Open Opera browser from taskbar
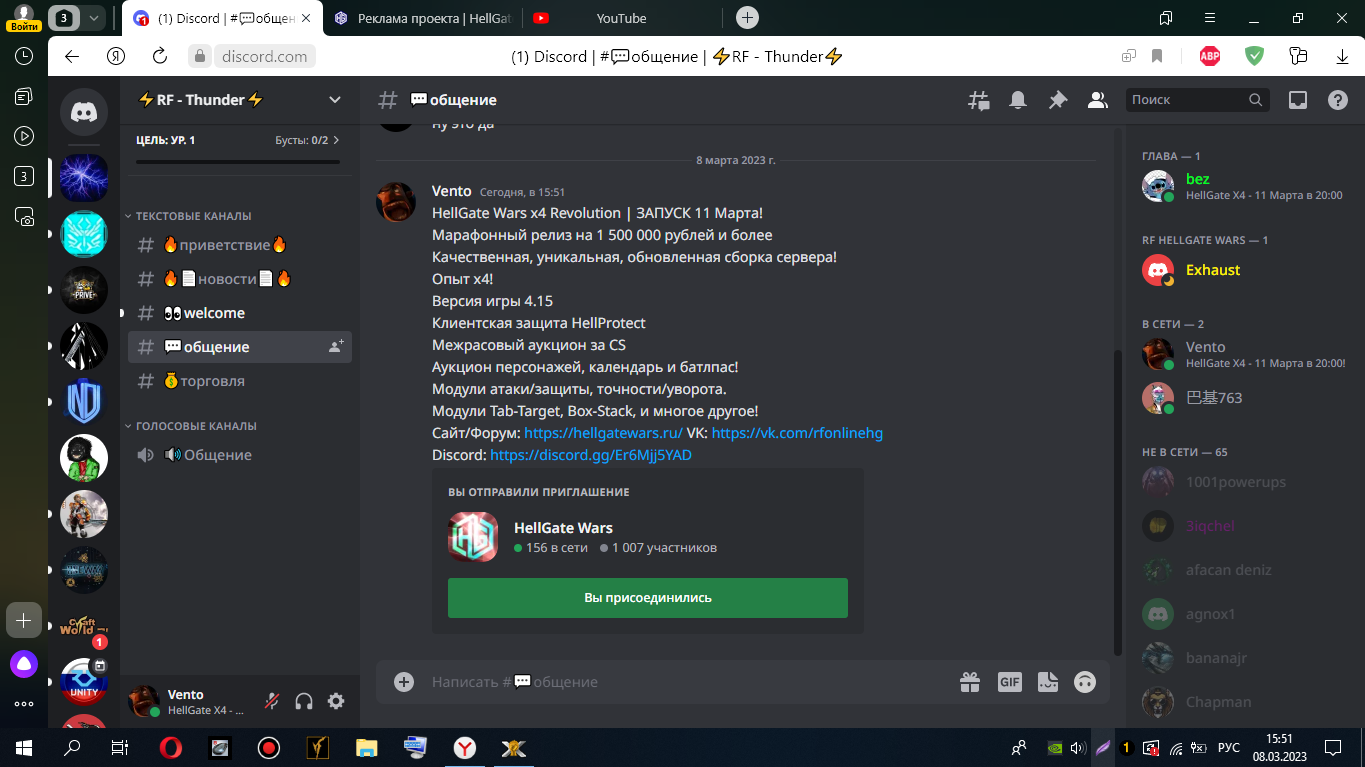 171,747
